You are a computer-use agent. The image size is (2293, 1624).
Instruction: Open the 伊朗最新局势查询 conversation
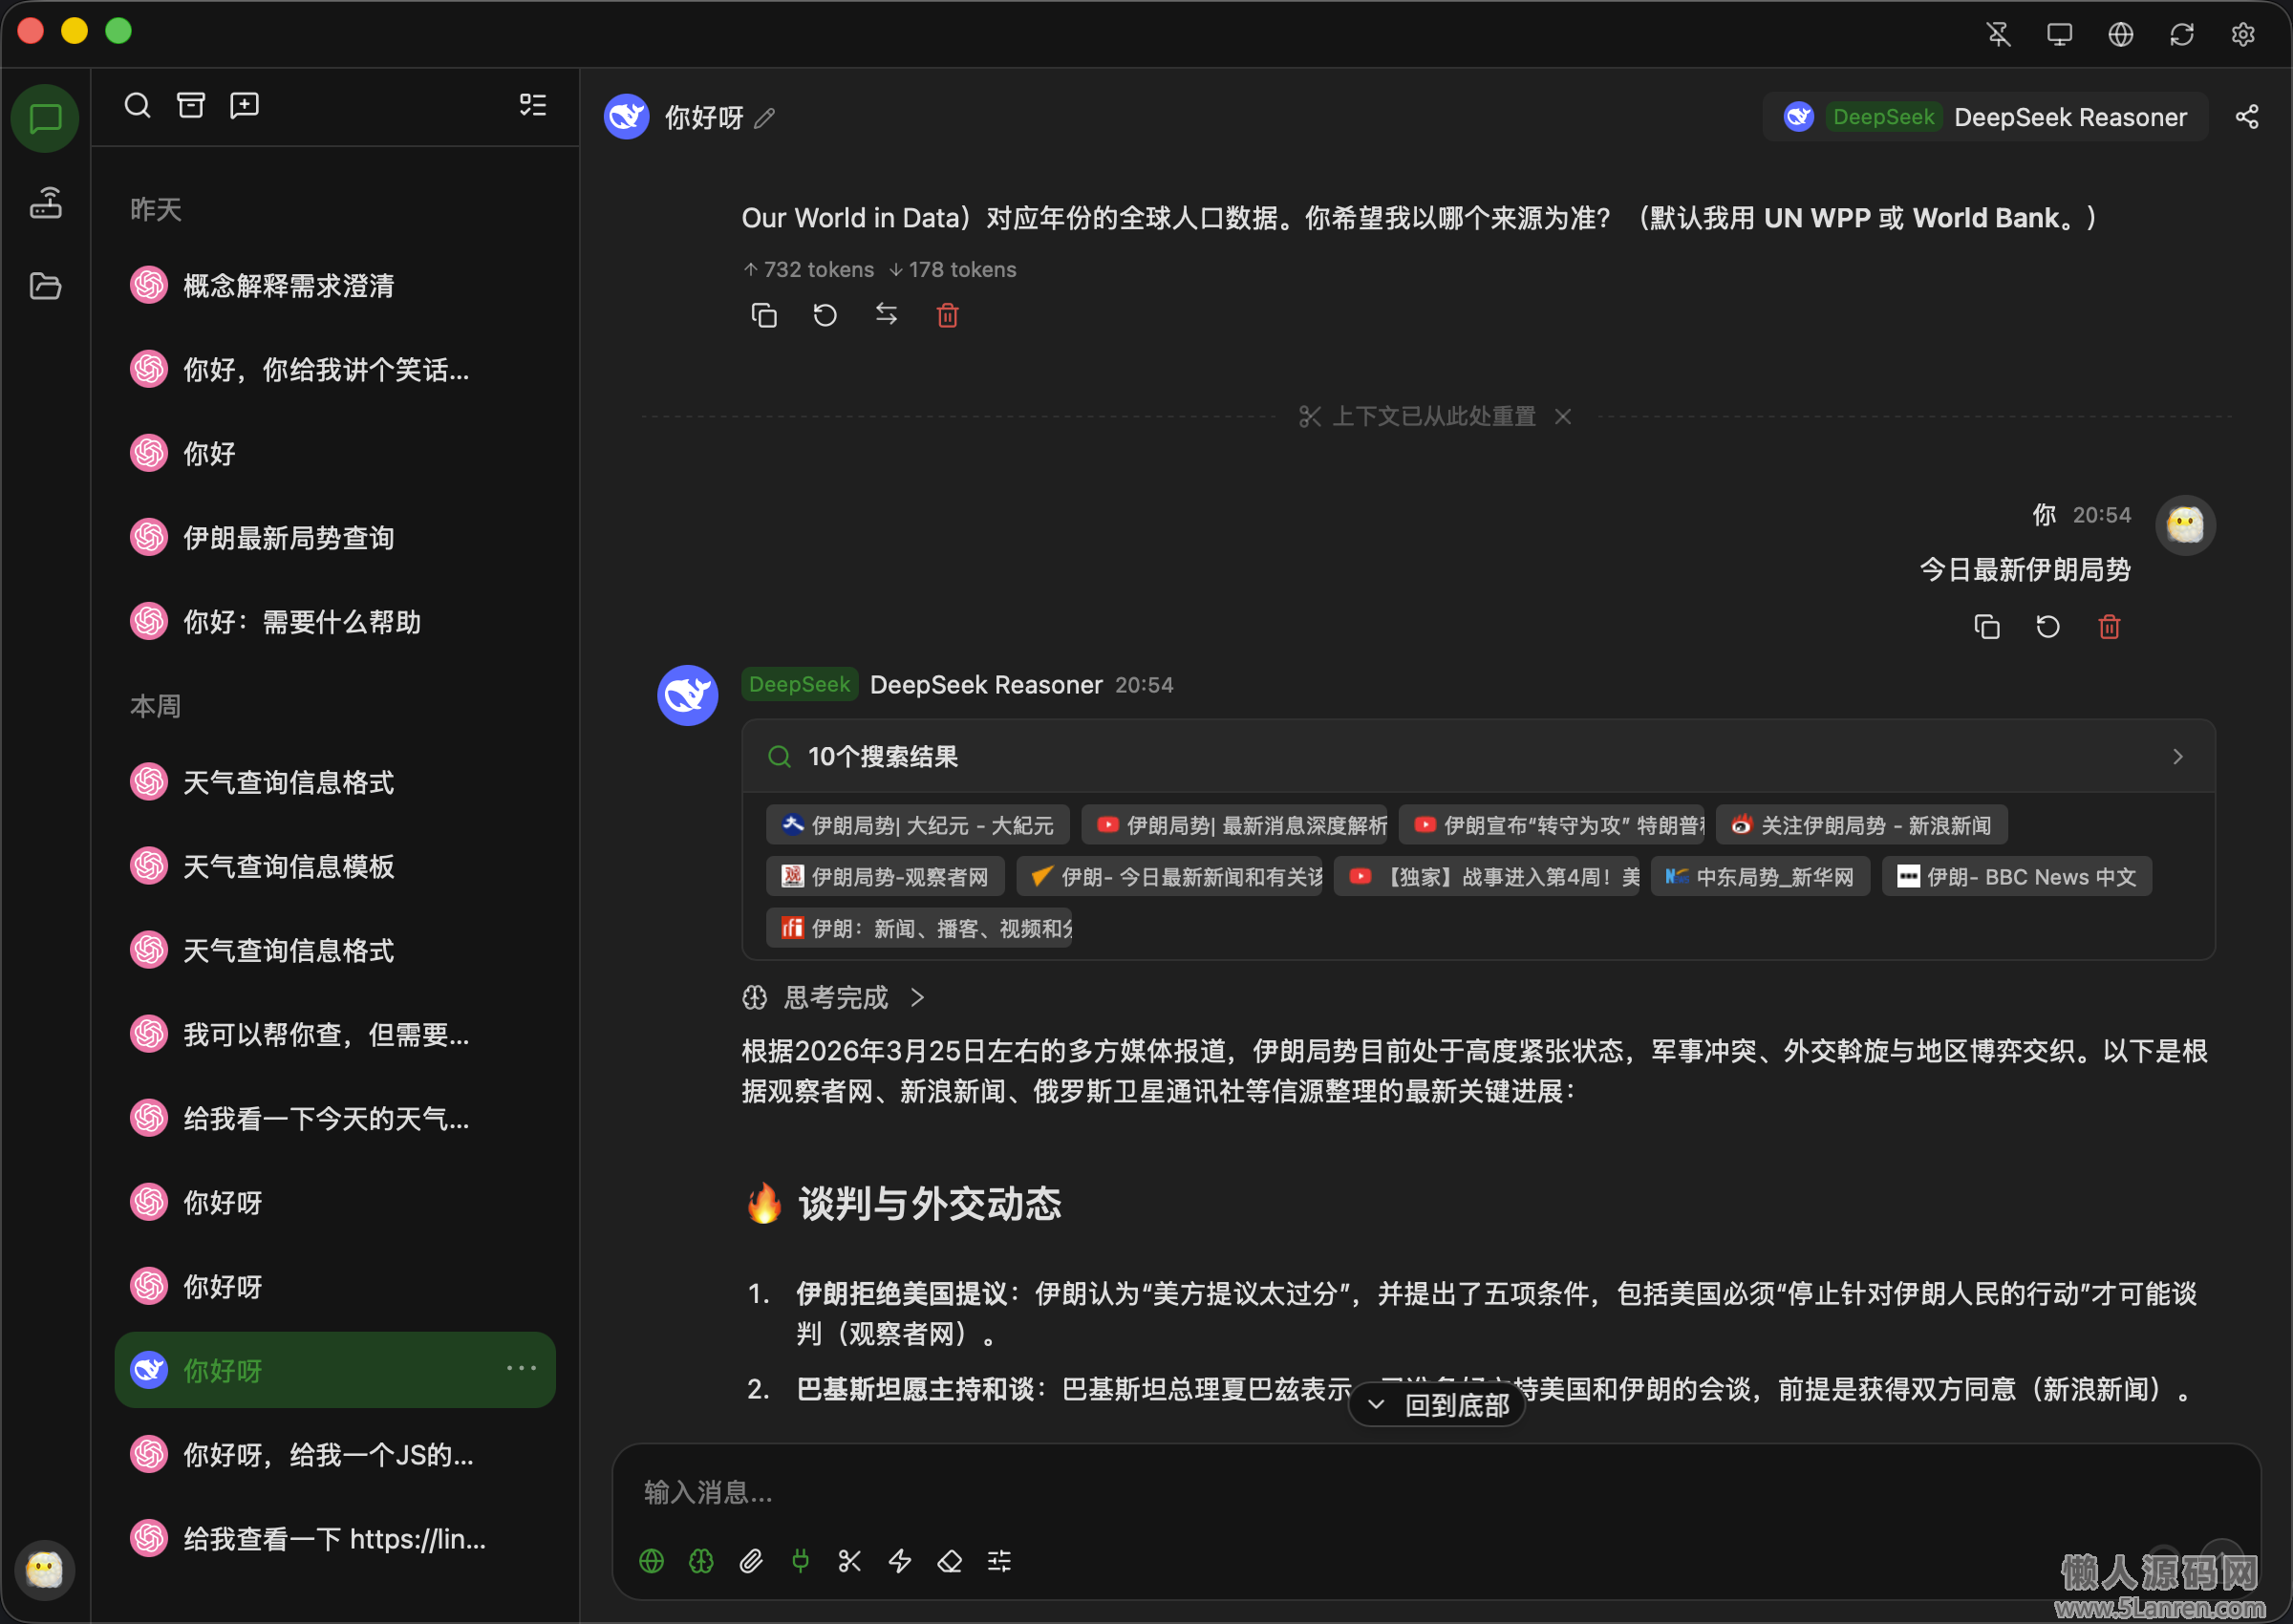pos(288,538)
